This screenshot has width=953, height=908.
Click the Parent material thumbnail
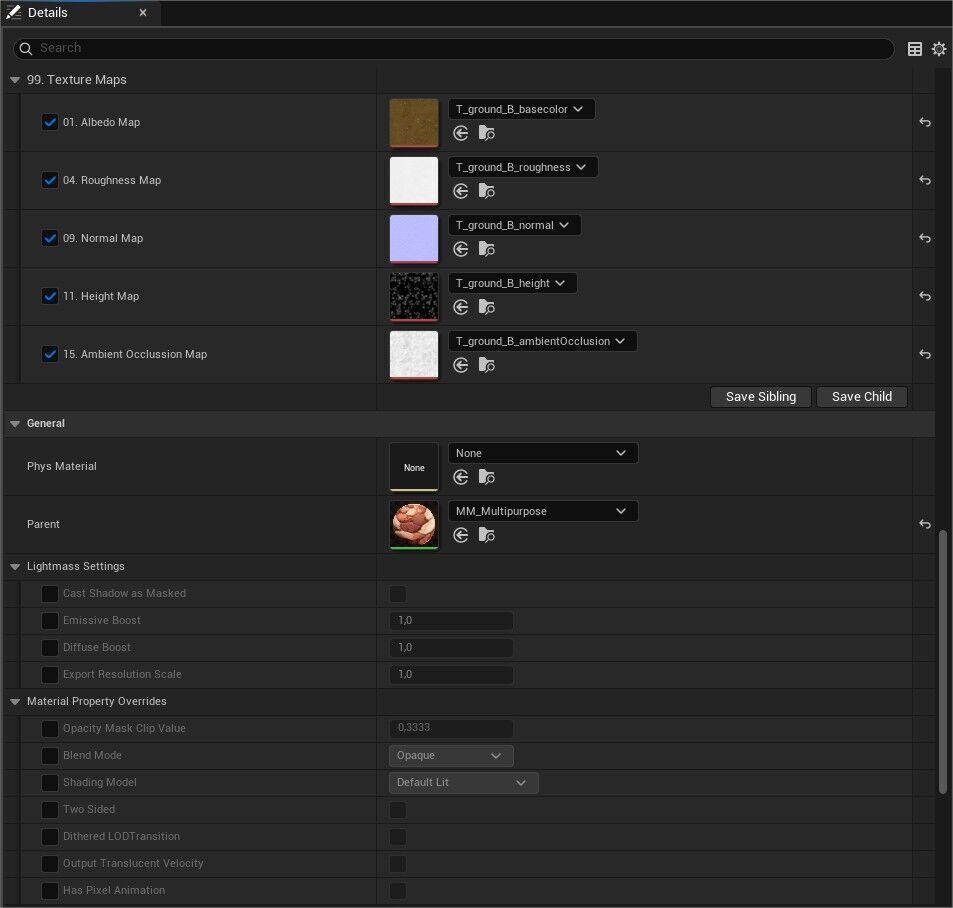pos(414,525)
